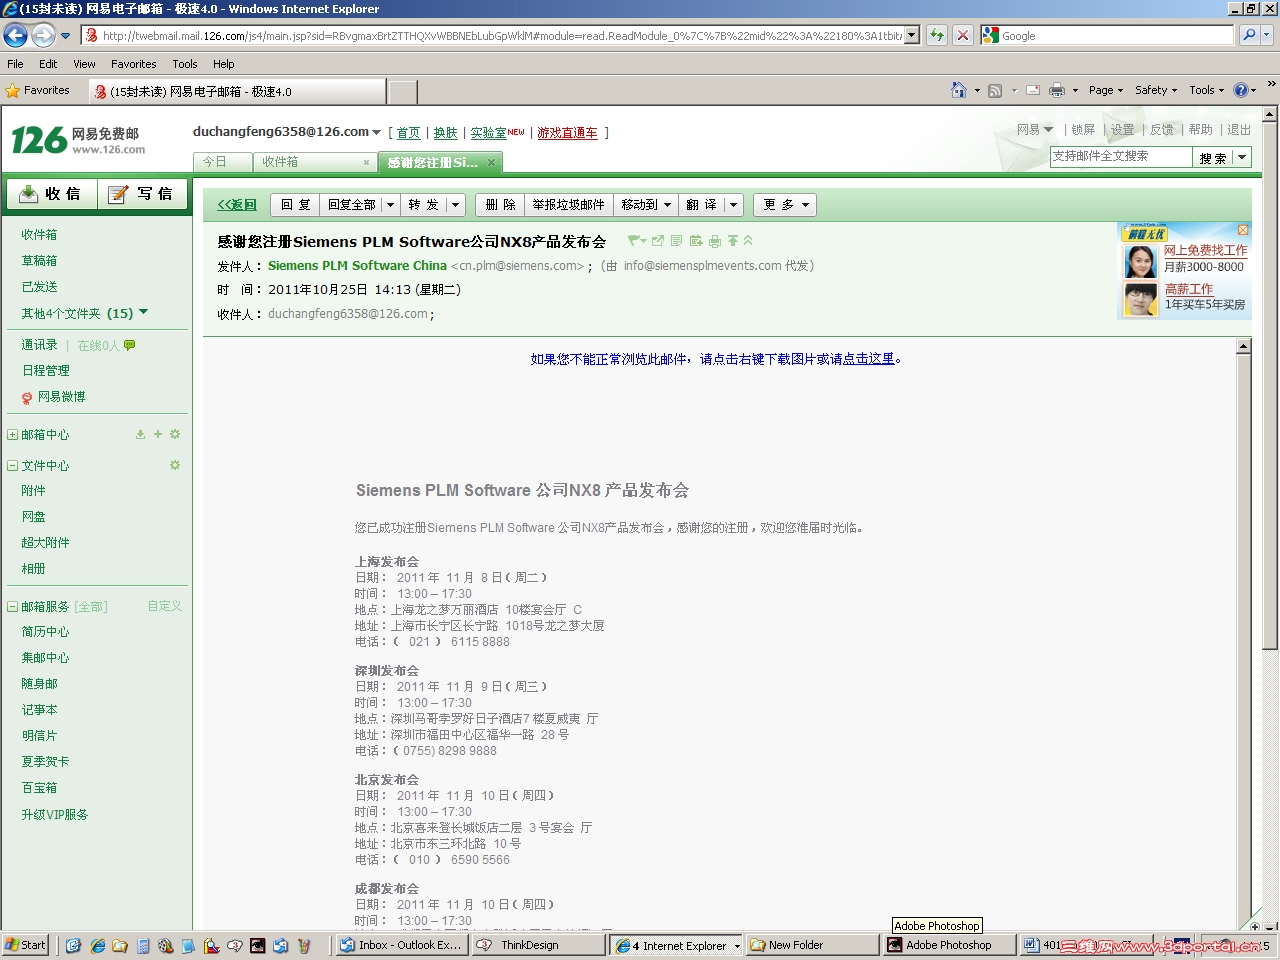Click the plus icon next to 邮箱中心

point(158,435)
